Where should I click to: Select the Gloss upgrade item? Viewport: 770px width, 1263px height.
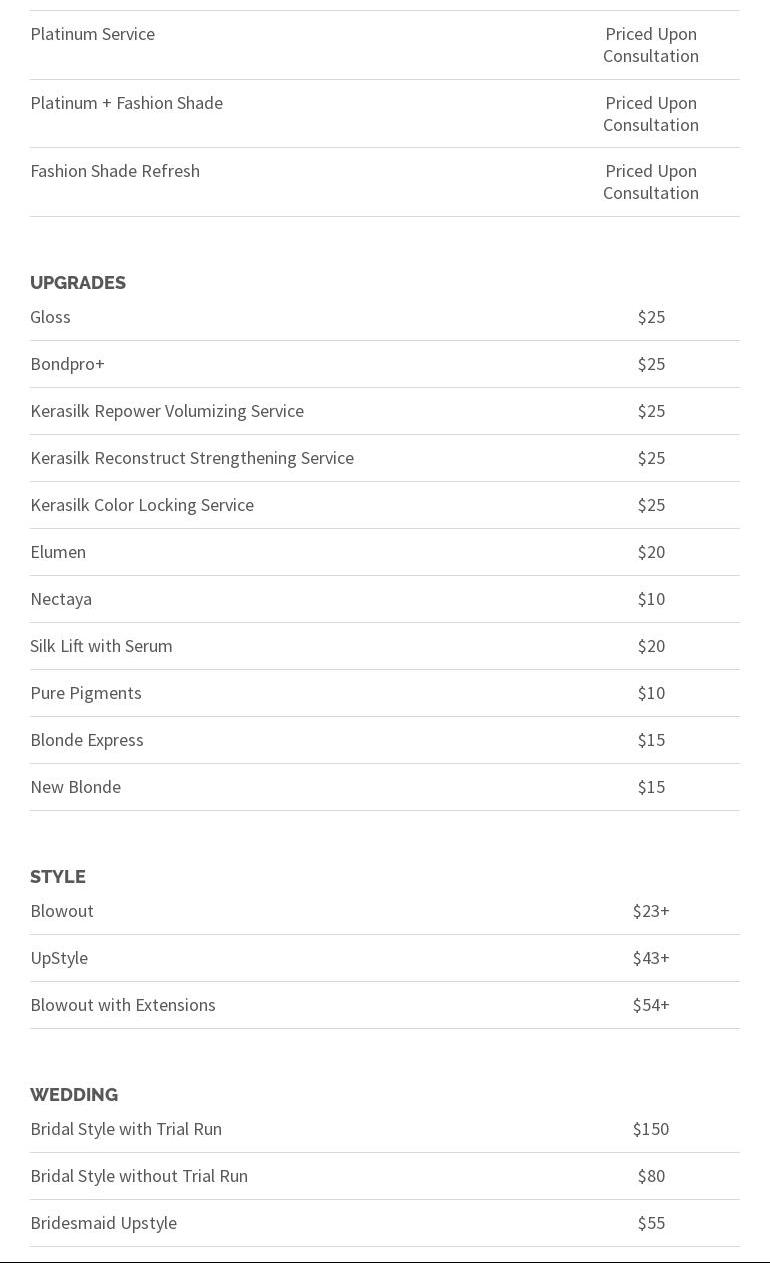(x=50, y=317)
